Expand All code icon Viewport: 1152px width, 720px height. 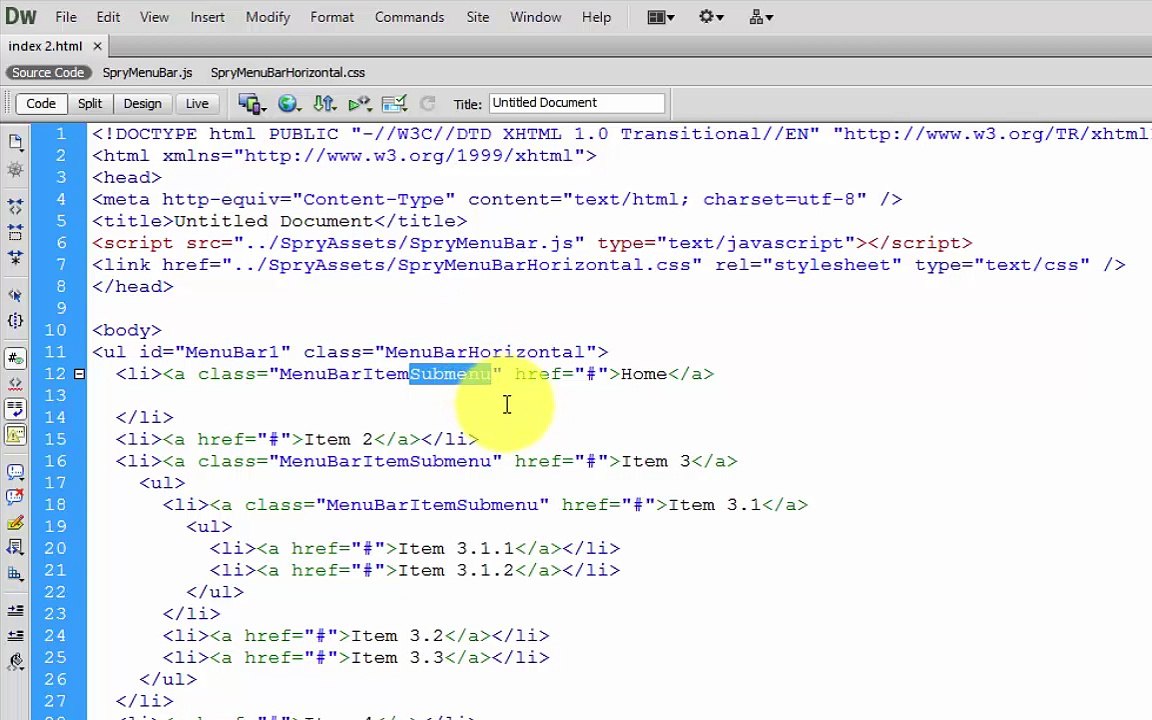(x=15, y=257)
